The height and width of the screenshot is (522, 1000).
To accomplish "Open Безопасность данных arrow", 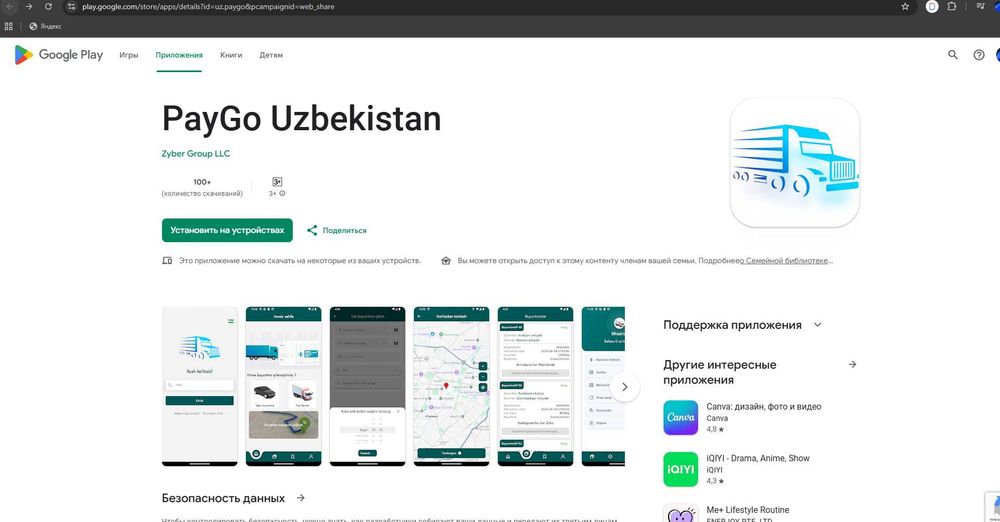I will [300, 498].
